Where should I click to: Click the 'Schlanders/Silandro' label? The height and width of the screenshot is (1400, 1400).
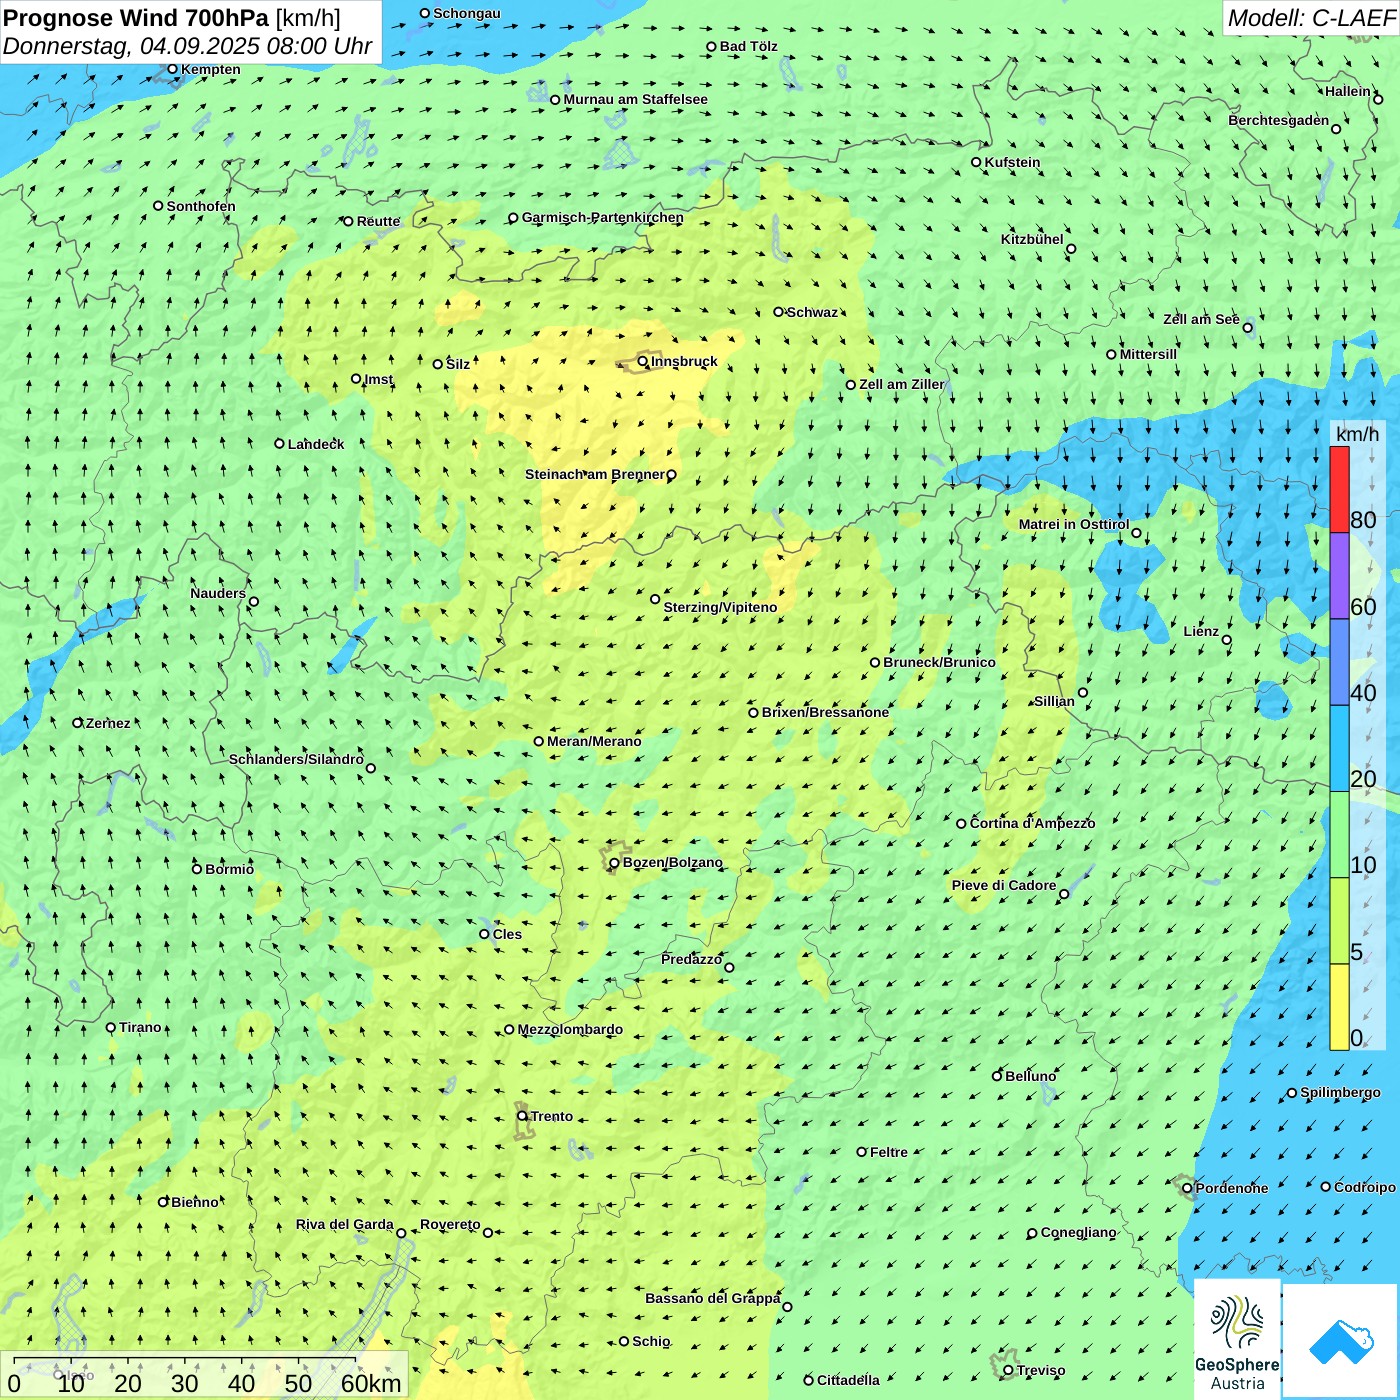296,759
